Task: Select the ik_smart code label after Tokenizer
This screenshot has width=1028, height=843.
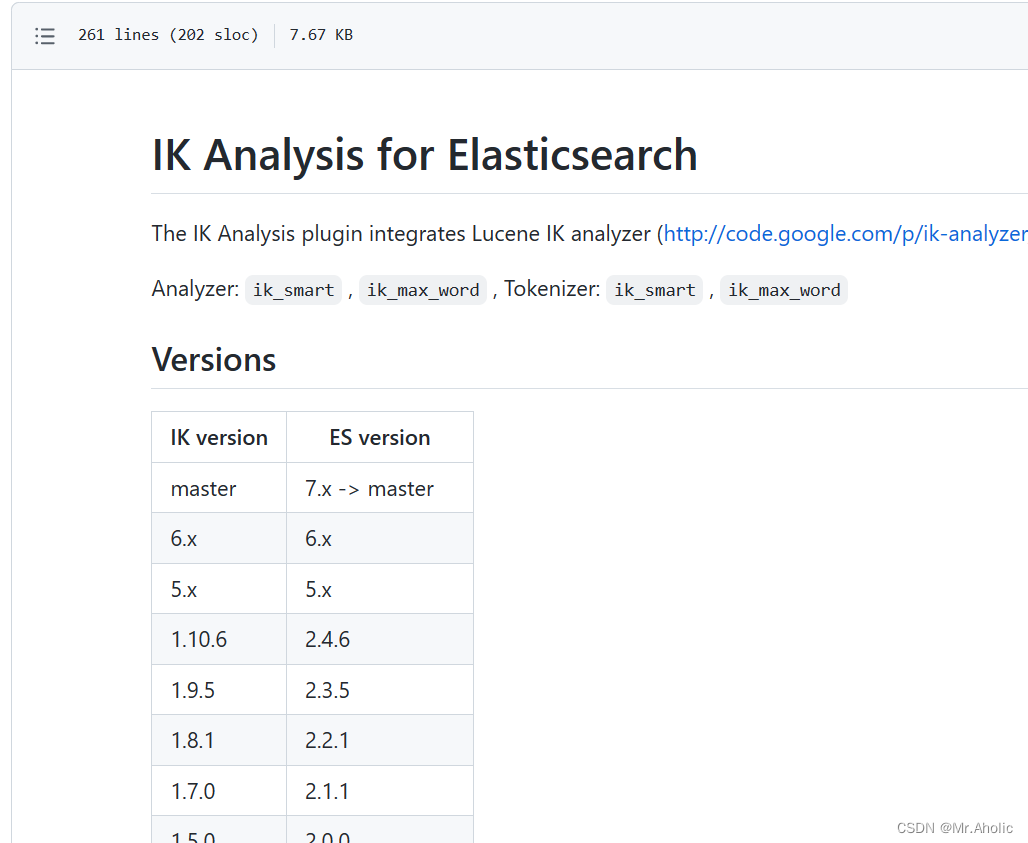Action: 654,290
